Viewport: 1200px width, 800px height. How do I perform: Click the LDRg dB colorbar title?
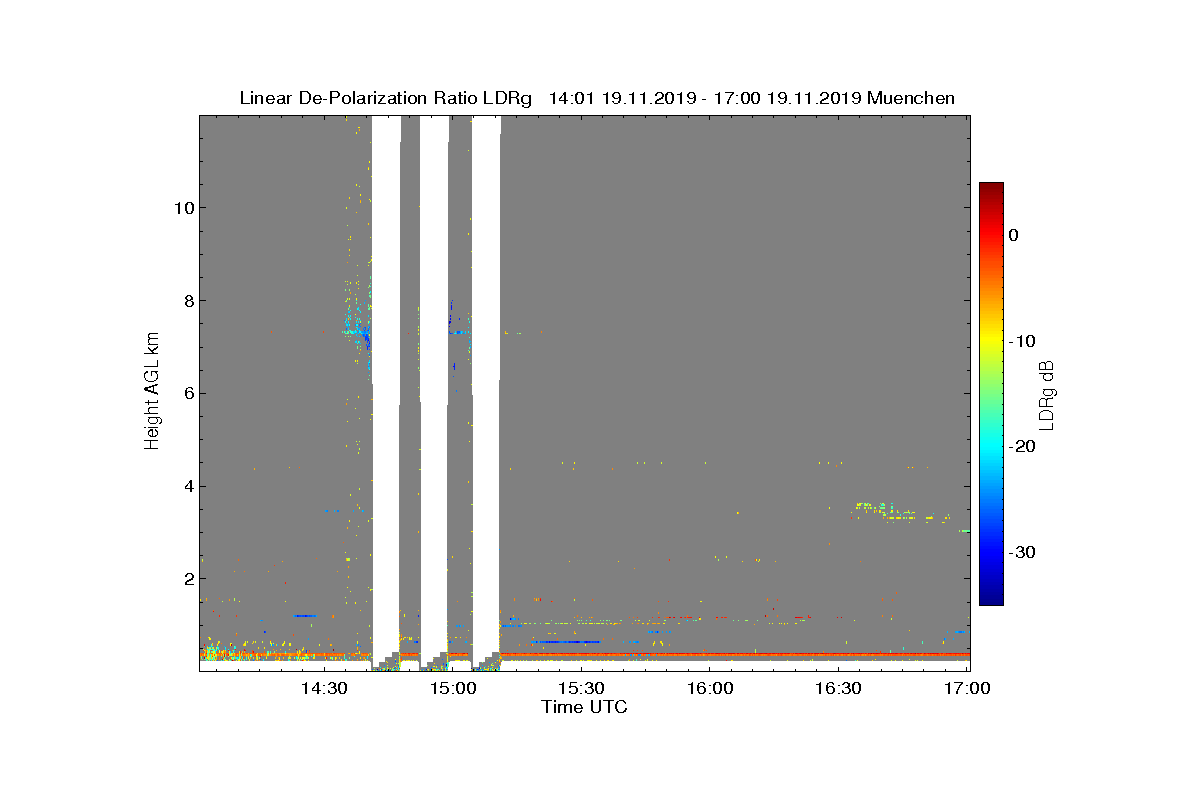coord(1047,393)
